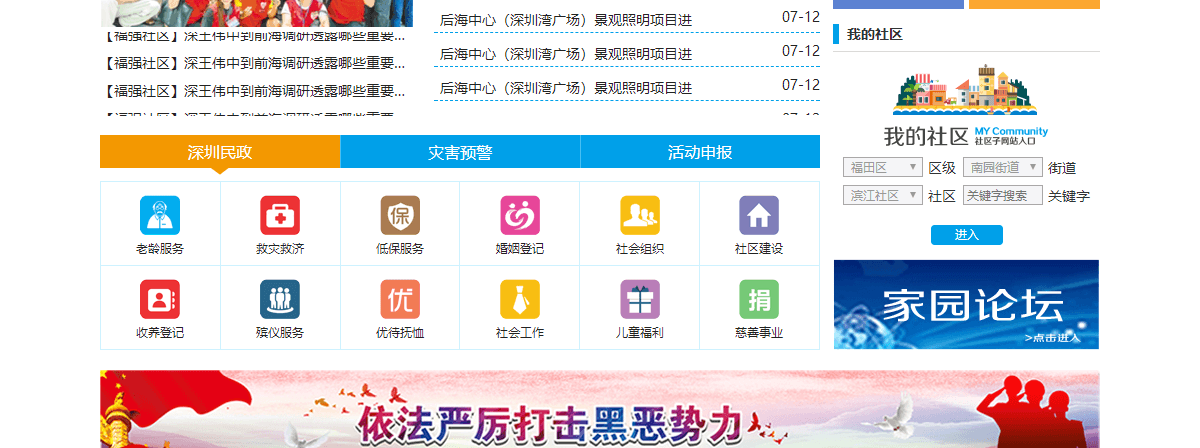Screen dimensions: 1200x448
Task: Open the 救灾救济 first-aid kit icon
Action: pyautogui.click(x=280, y=215)
